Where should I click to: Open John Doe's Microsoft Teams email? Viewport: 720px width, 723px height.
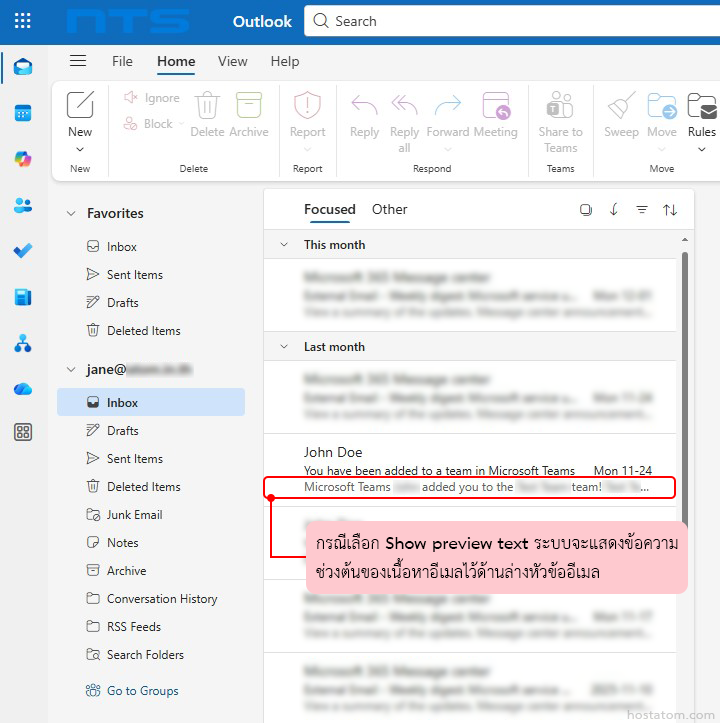(470, 470)
